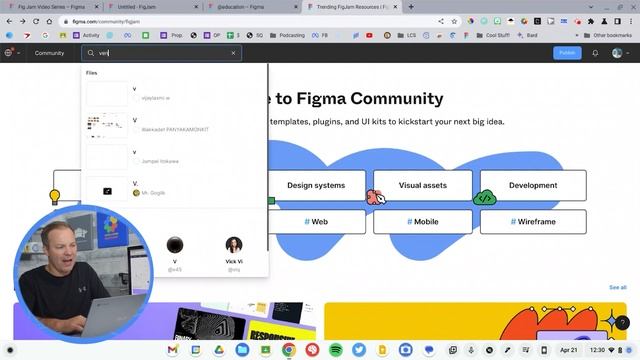640x360 pixels.
Task: Open the V creator with black avatar
Action: pos(175,254)
